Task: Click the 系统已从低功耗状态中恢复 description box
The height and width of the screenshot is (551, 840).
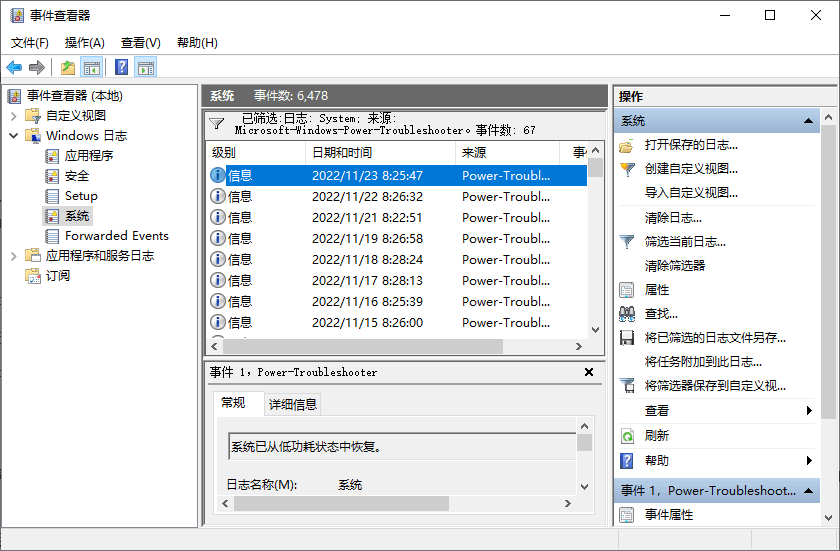Action: [402, 447]
